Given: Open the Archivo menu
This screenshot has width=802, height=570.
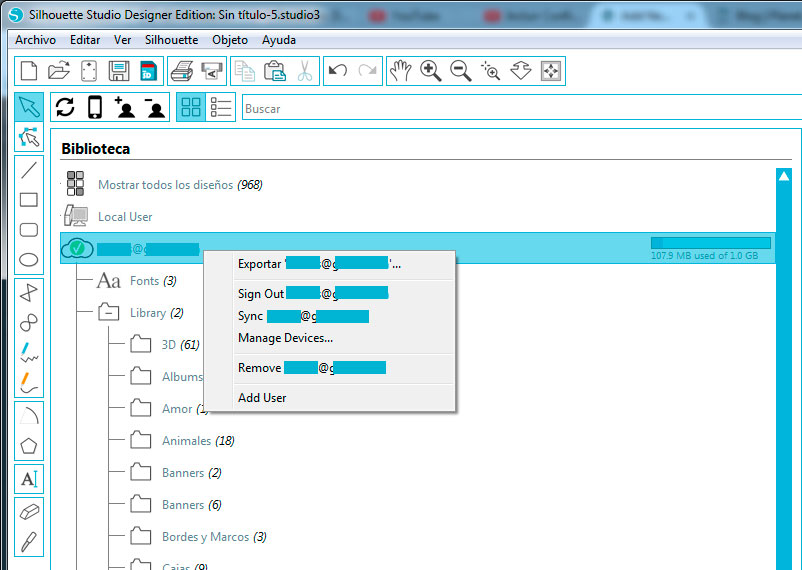Looking at the screenshot, I should tap(35, 40).
